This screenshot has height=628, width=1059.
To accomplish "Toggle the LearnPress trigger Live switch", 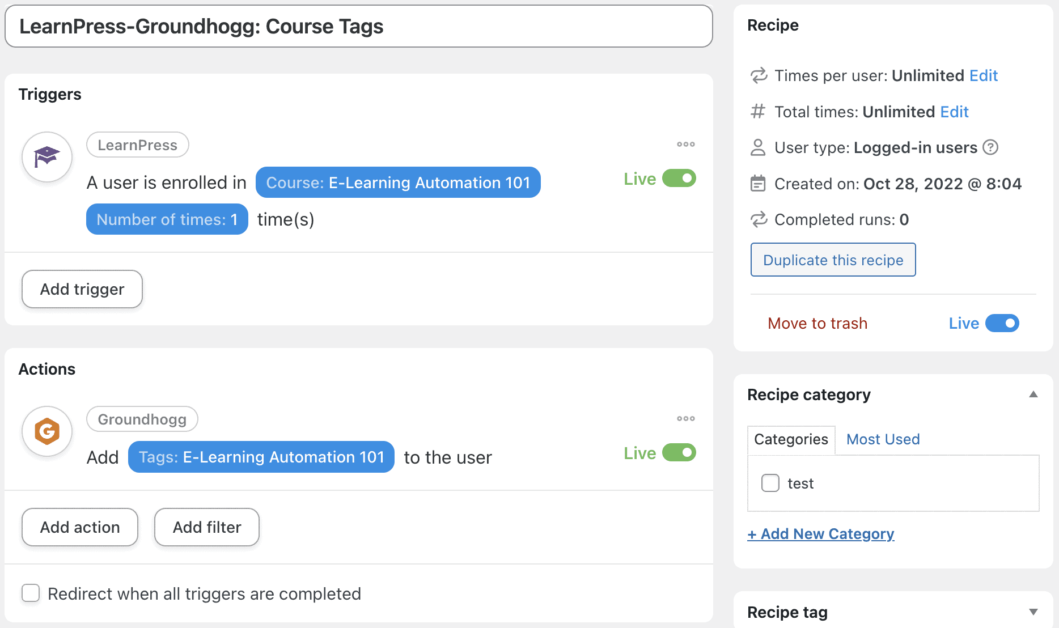I will (679, 178).
